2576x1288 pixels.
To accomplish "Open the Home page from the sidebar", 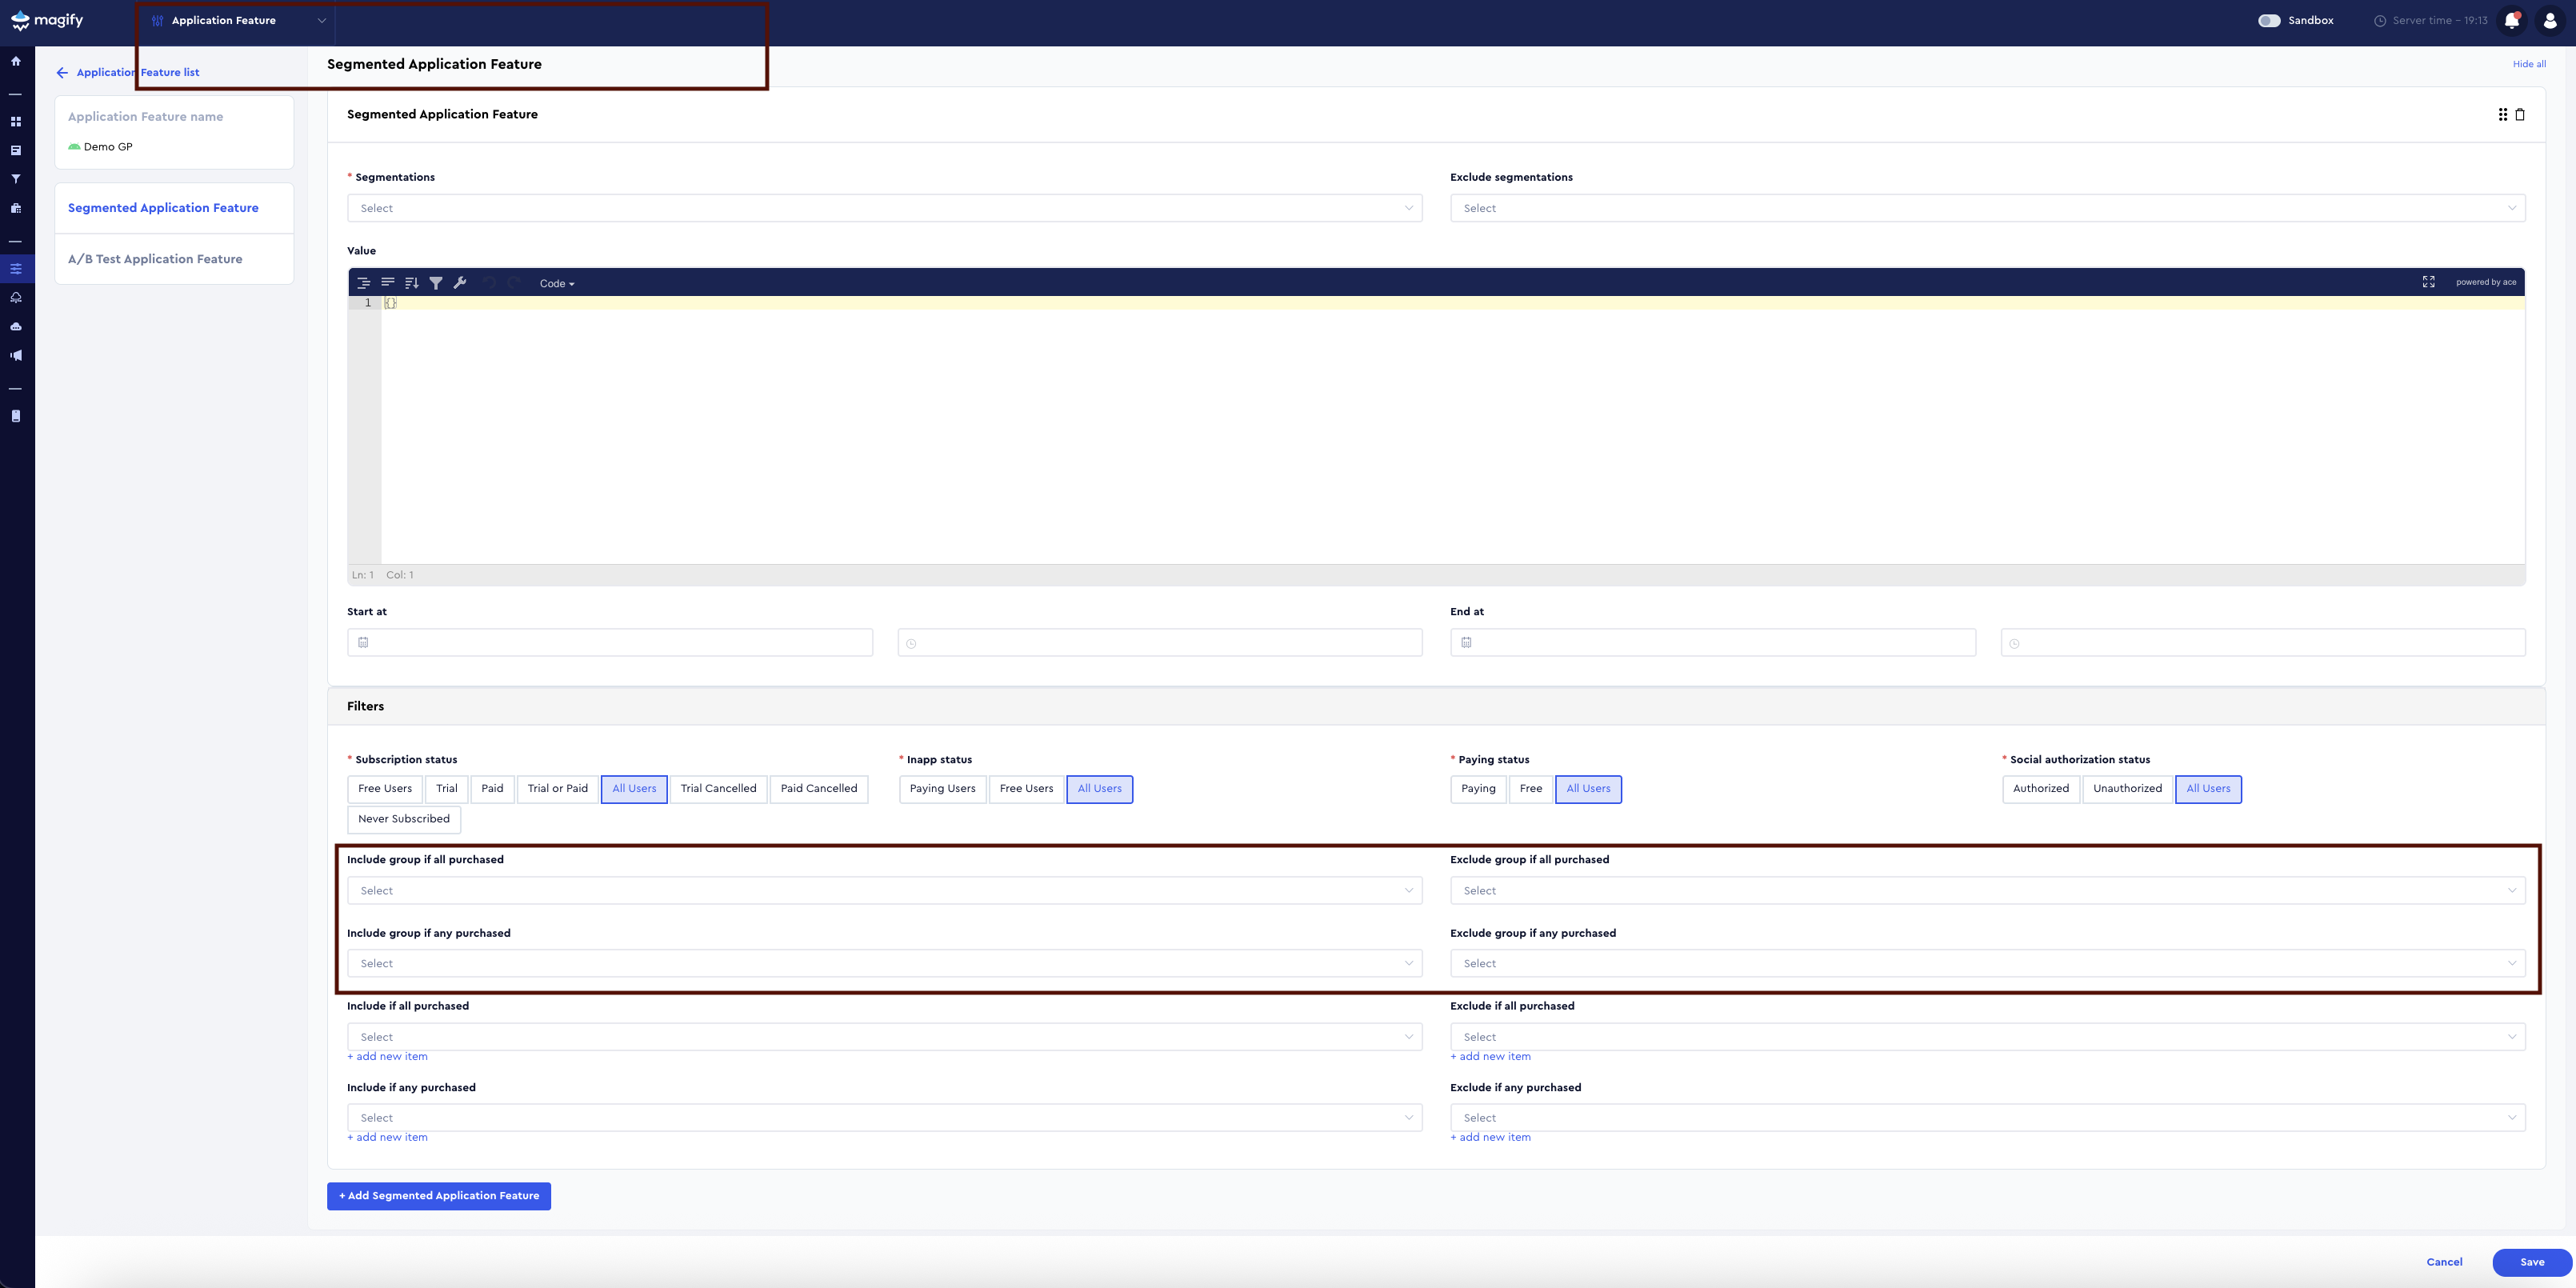I will click(16, 60).
